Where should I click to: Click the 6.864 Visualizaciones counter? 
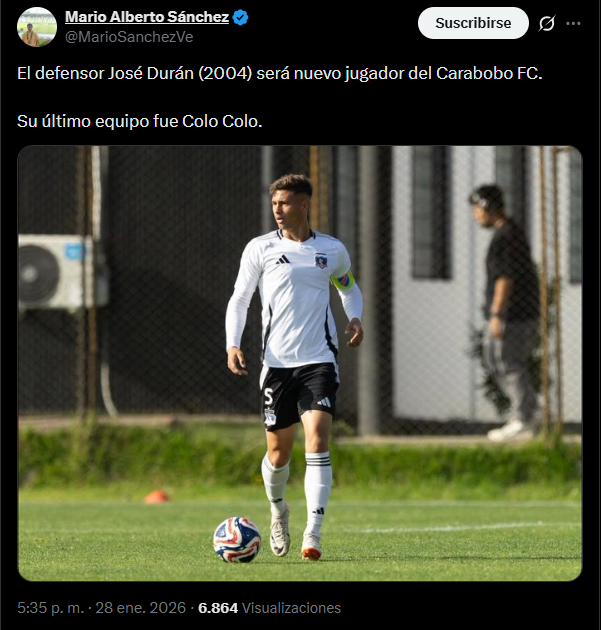coord(269,608)
